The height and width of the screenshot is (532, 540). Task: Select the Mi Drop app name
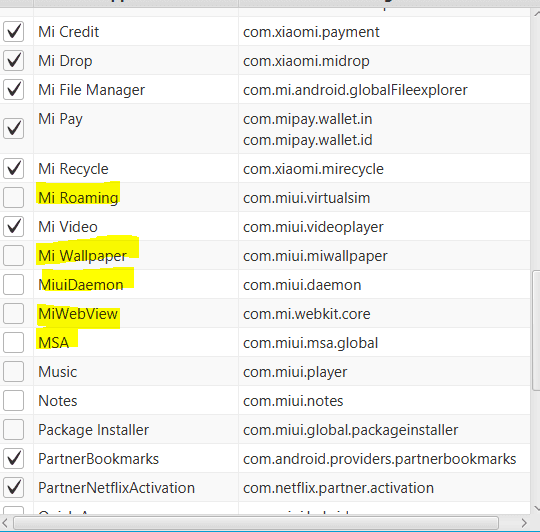(x=65, y=61)
